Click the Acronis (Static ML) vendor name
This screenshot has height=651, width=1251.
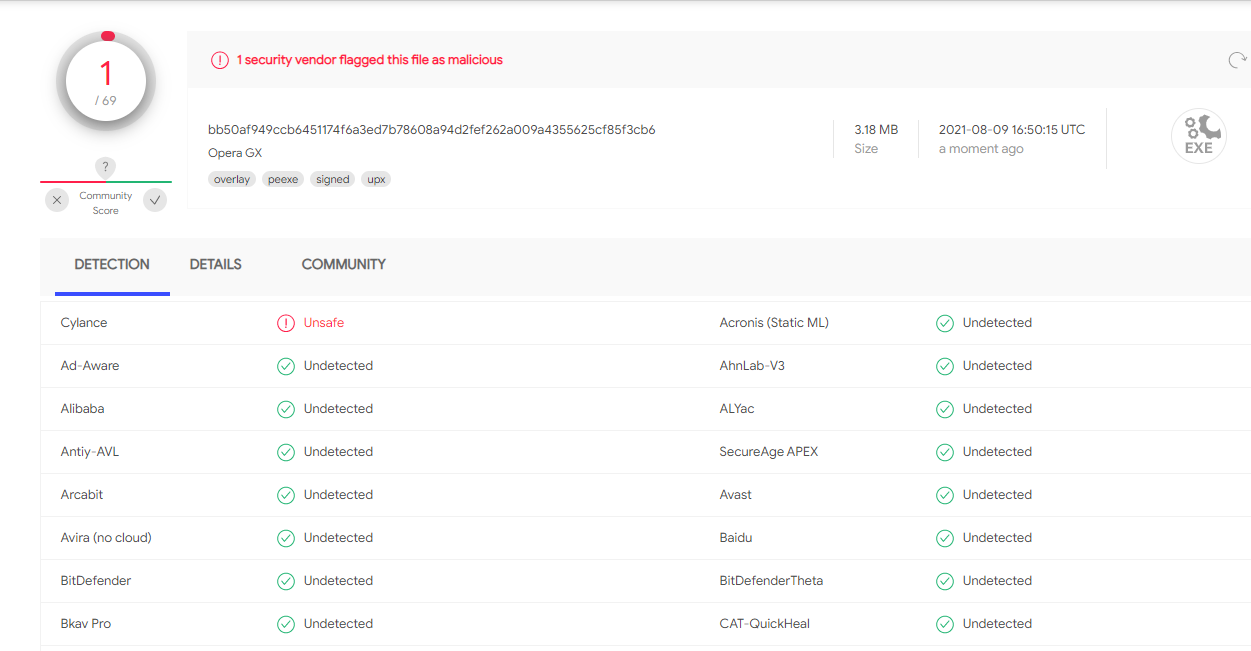click(774, 323)
